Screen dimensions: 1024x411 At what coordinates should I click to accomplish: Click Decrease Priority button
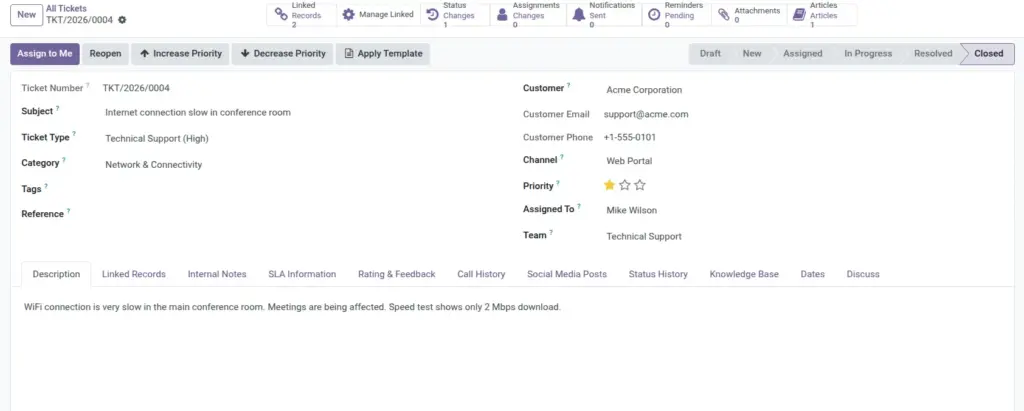tap(283, 54)
